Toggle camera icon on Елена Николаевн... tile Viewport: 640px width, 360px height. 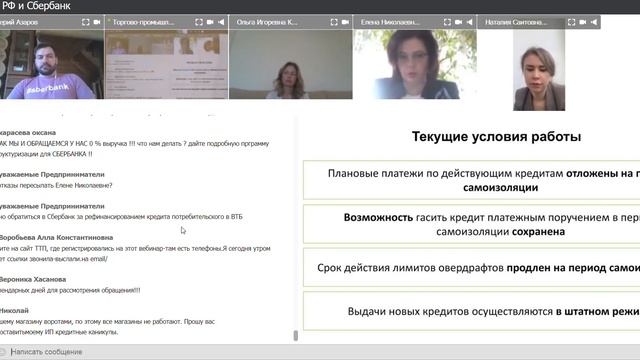(458, 22)
